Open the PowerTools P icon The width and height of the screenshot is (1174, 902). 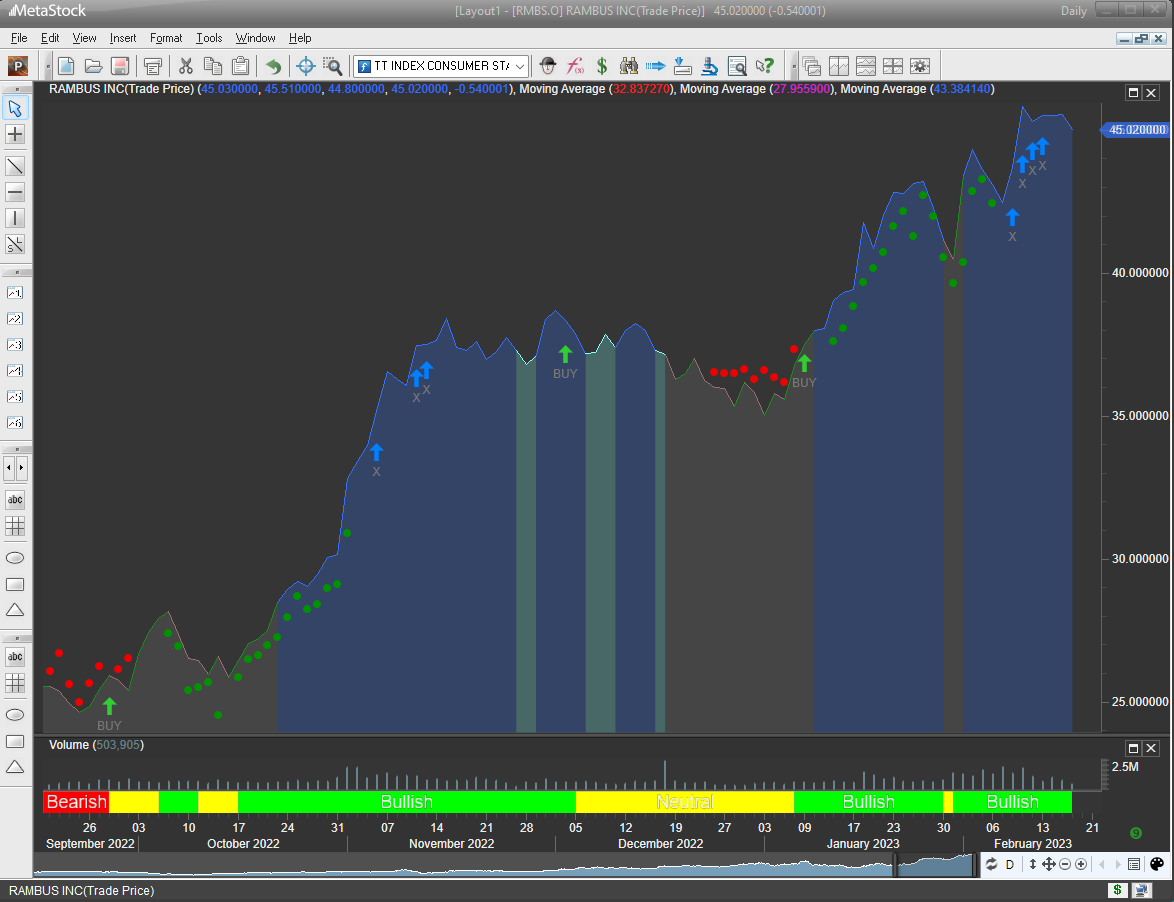[x=17, y=66]
